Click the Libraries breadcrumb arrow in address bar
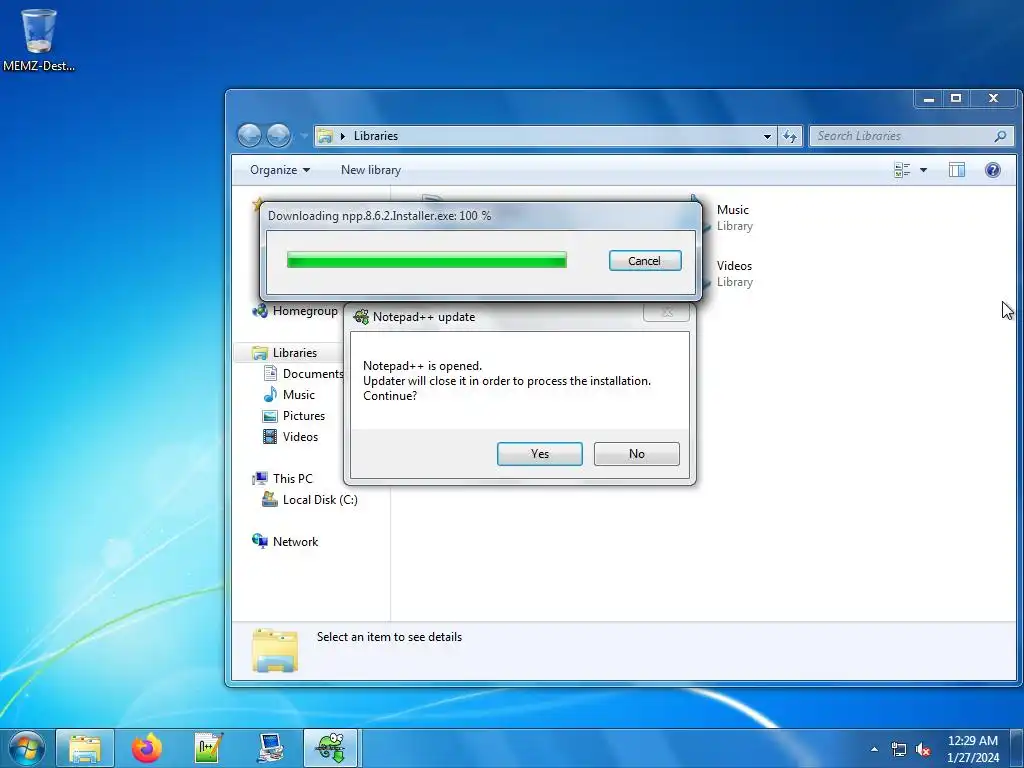This screenshot has width=1024, height=768. pyautogui.click(x=343, y=136)
